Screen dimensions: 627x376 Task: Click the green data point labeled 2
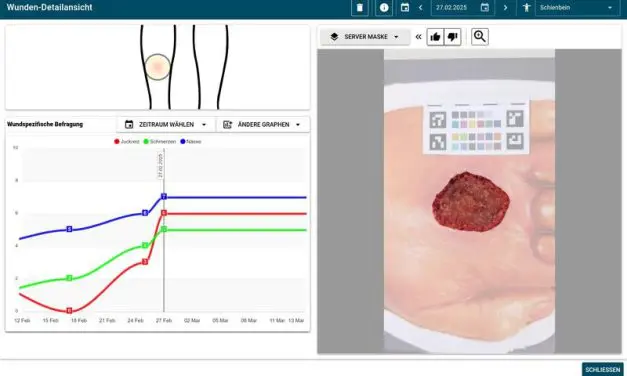pos(69,278)
